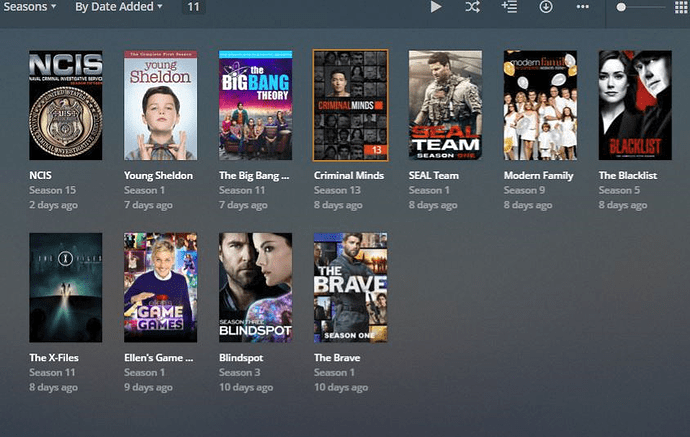
Task: Click the Criminal Minds title link
Action: tap(349, 175)
